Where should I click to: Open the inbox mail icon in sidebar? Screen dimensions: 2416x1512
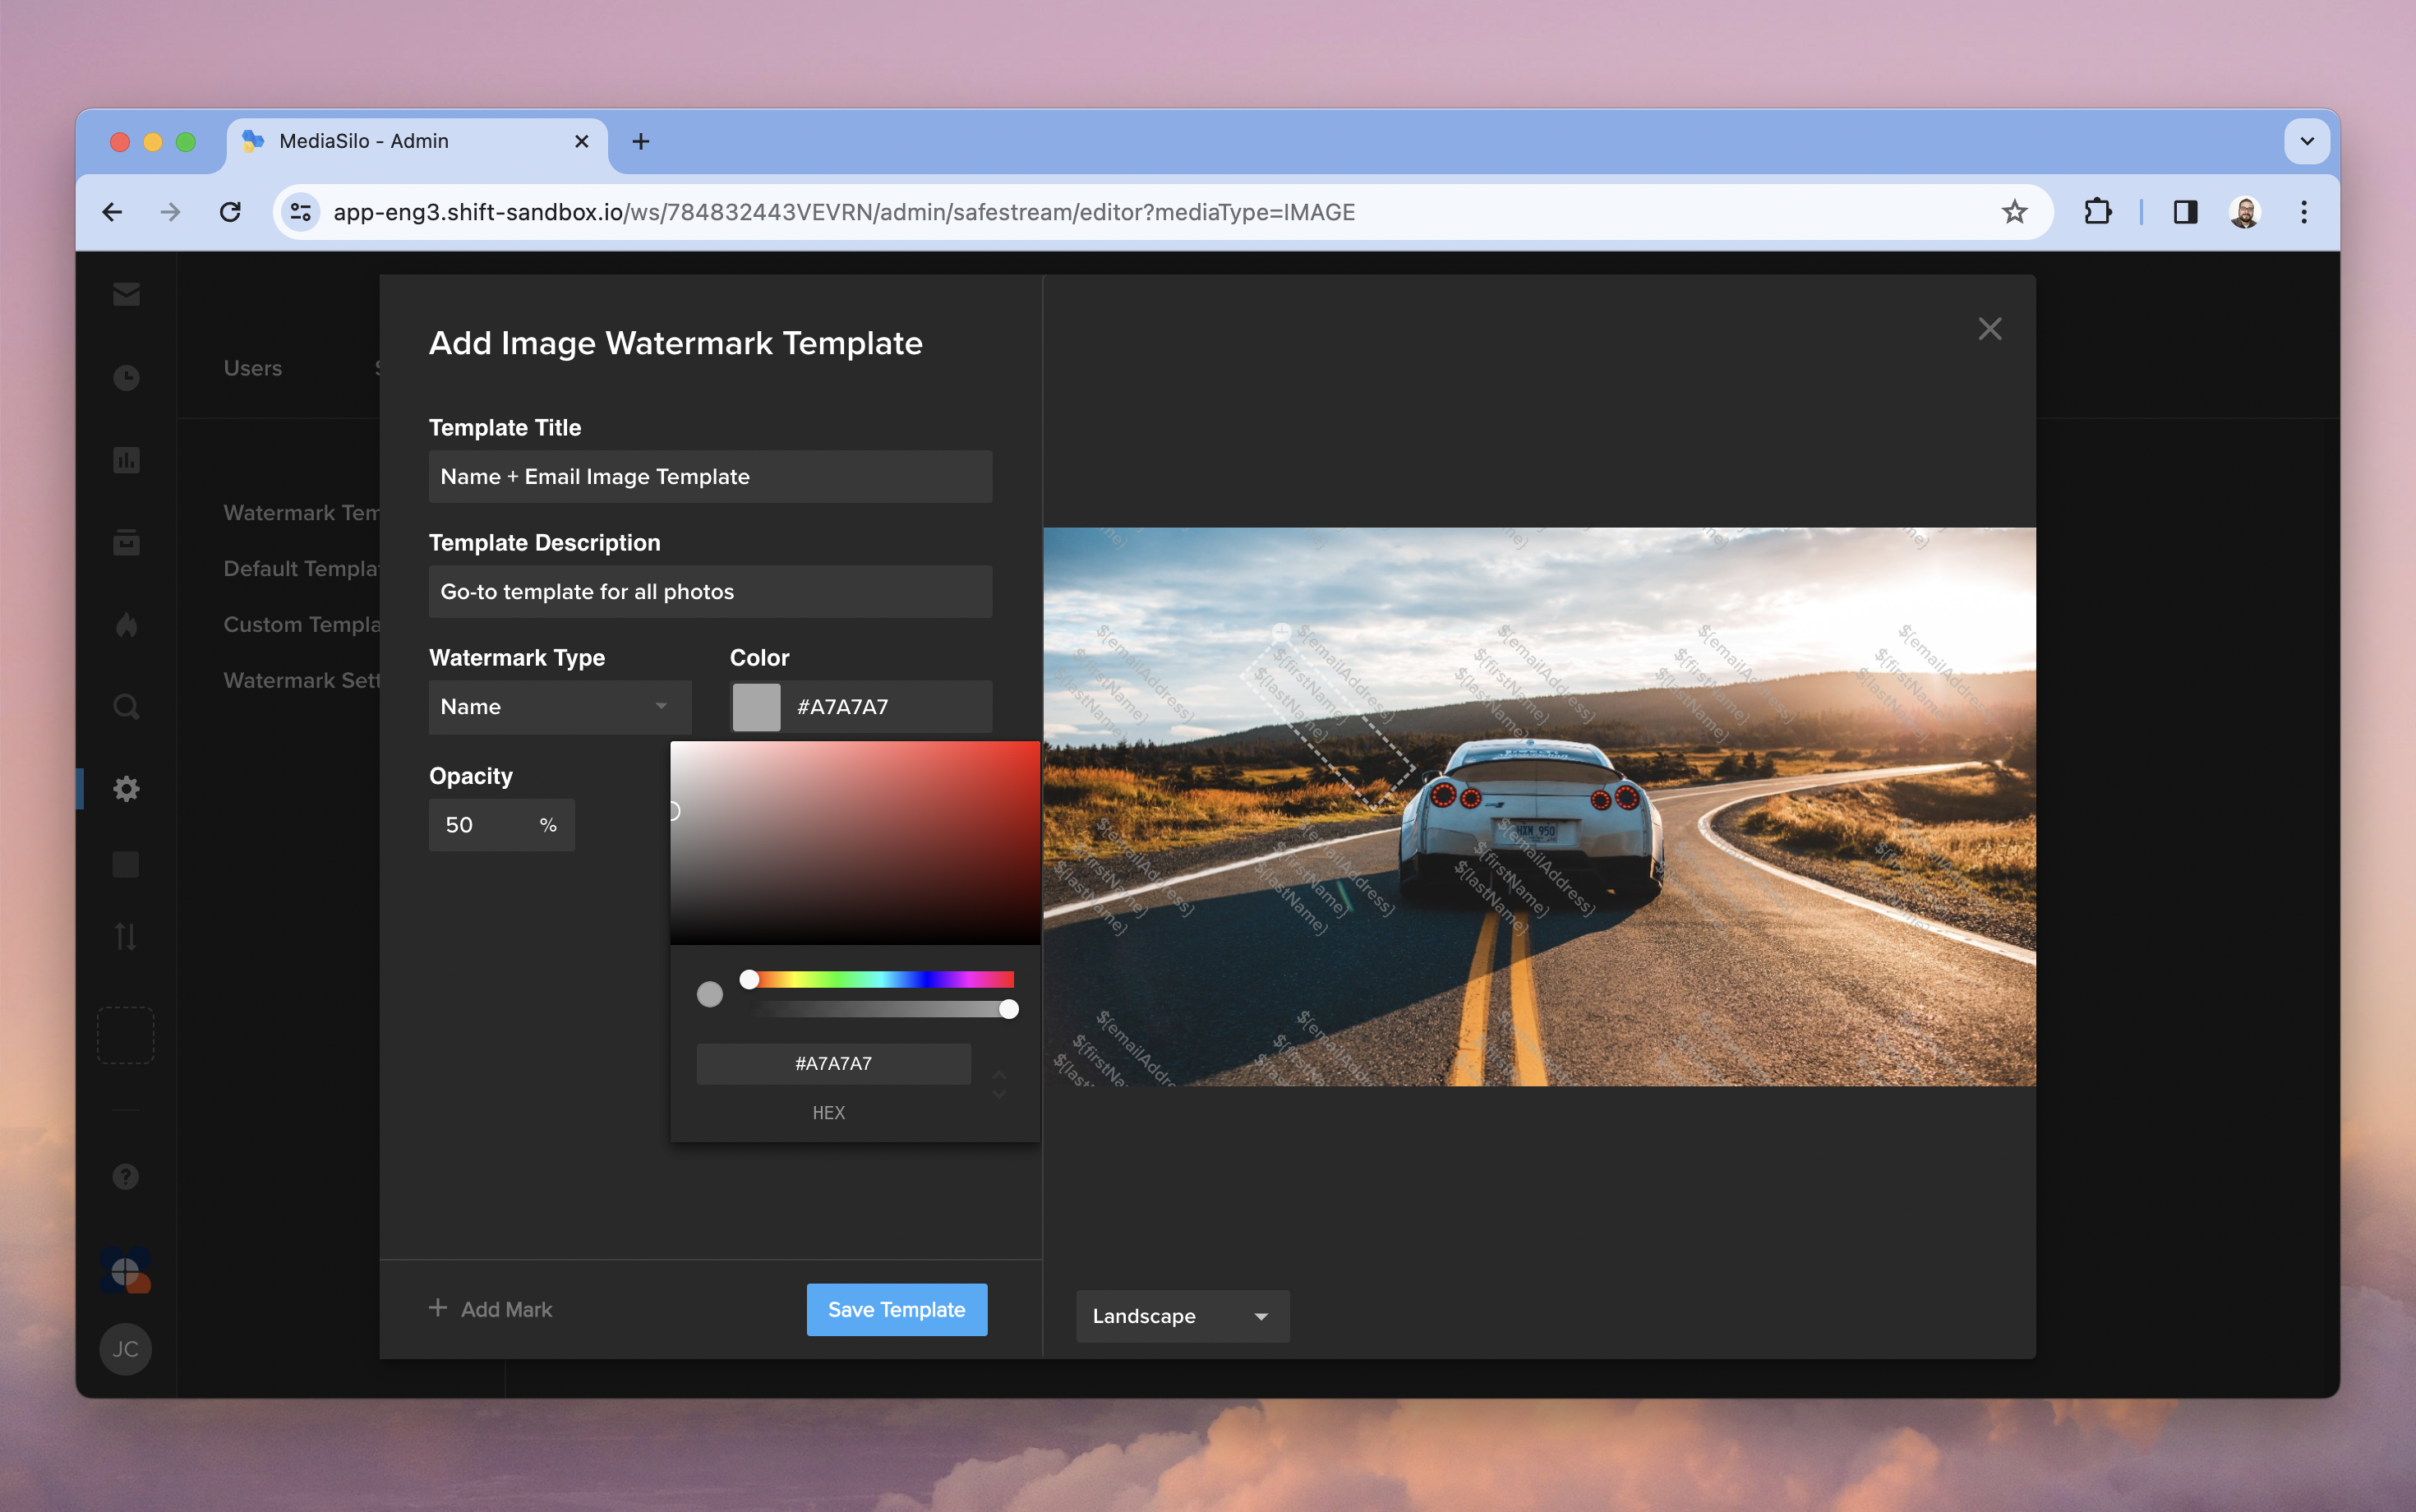click(x=126, y=294)
